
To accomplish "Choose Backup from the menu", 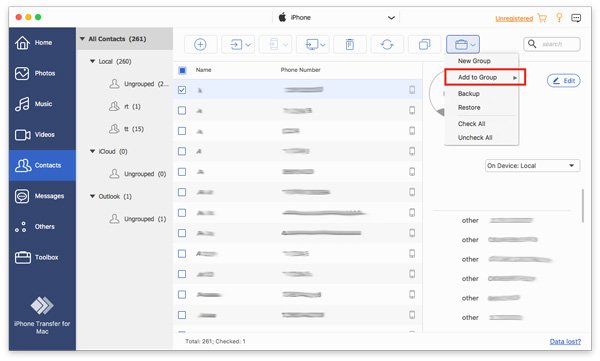I will pyautogui.click(x=469, y=94).
